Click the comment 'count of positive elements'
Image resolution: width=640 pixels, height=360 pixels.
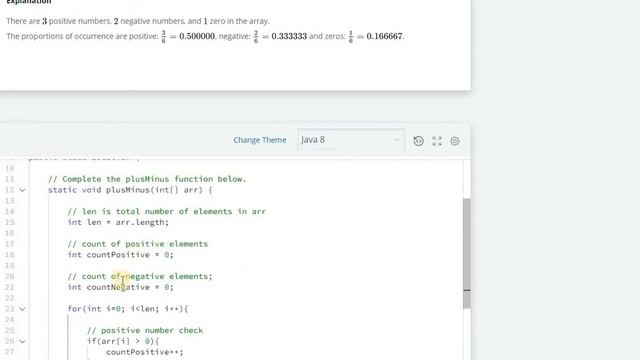(x=138, y=244)
